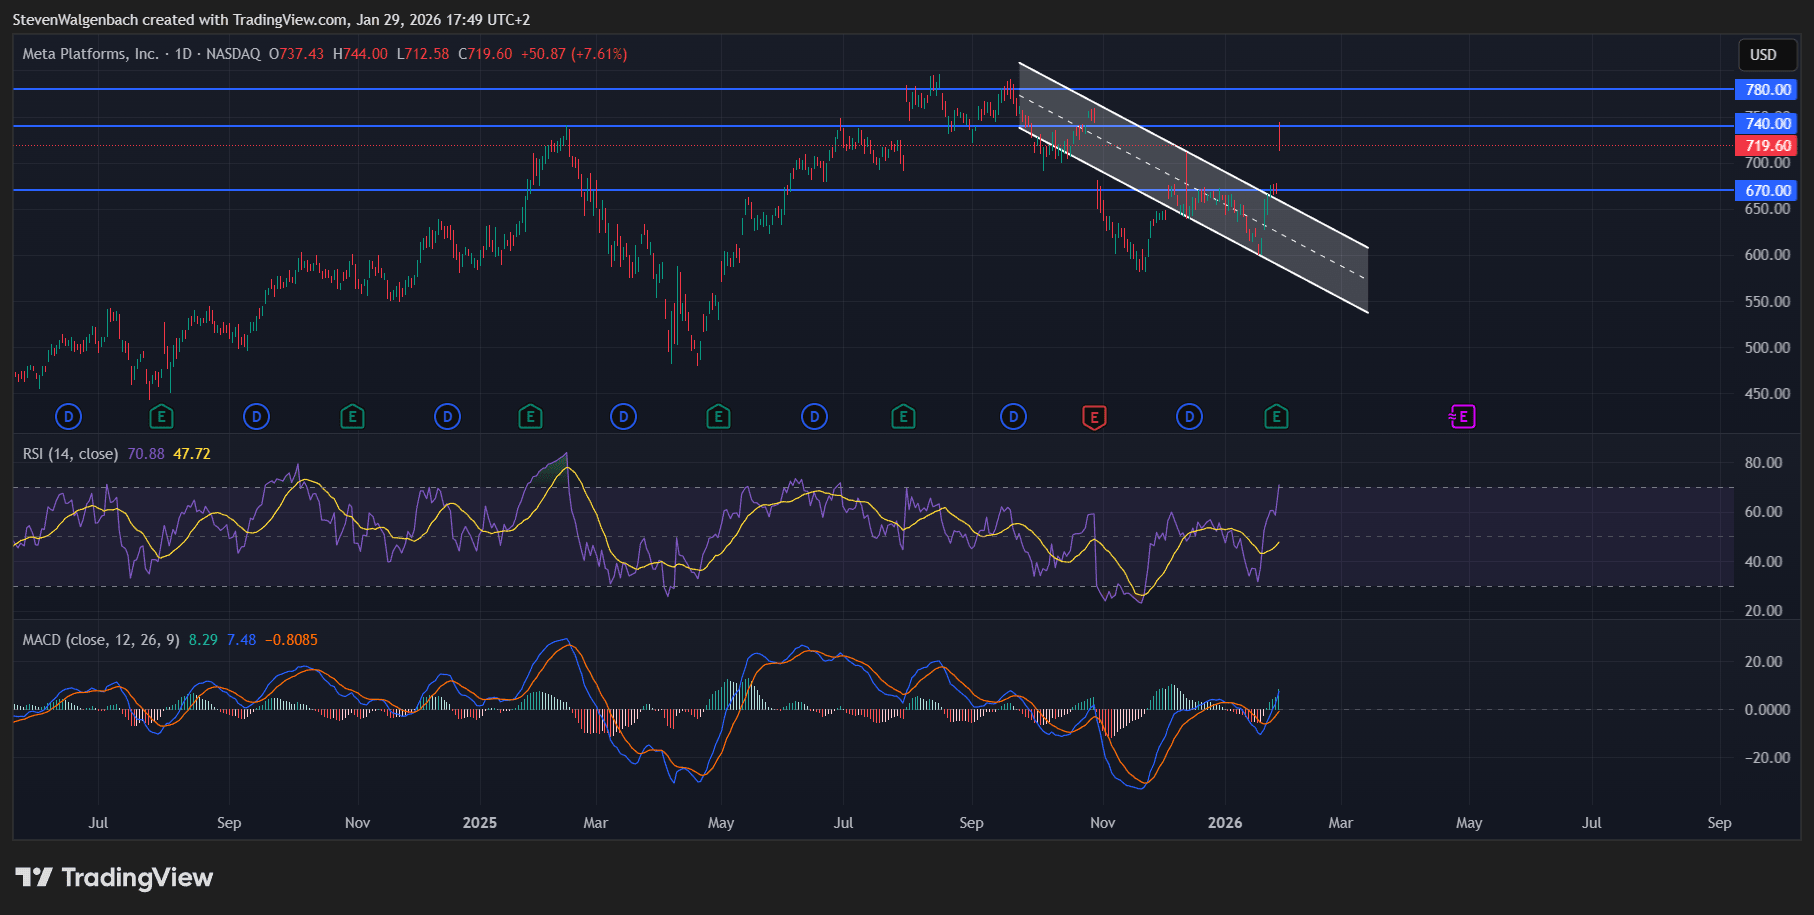Click the earnings E marker above May 2025
The image size is (1814, 915).
click(718, 417)
